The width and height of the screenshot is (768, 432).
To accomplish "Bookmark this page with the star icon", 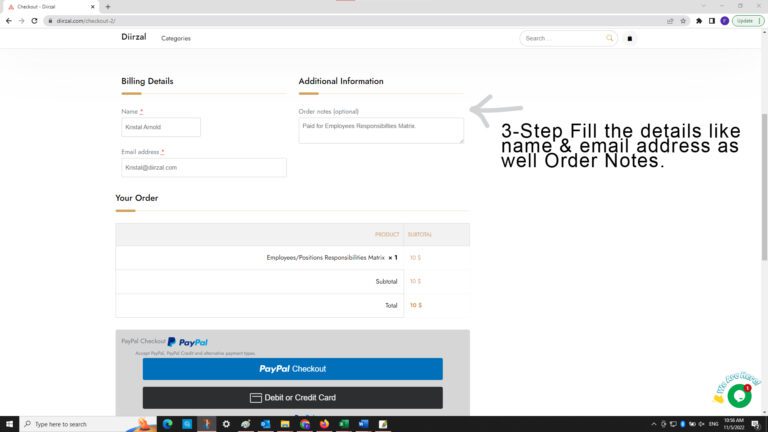I will [683, 21].
